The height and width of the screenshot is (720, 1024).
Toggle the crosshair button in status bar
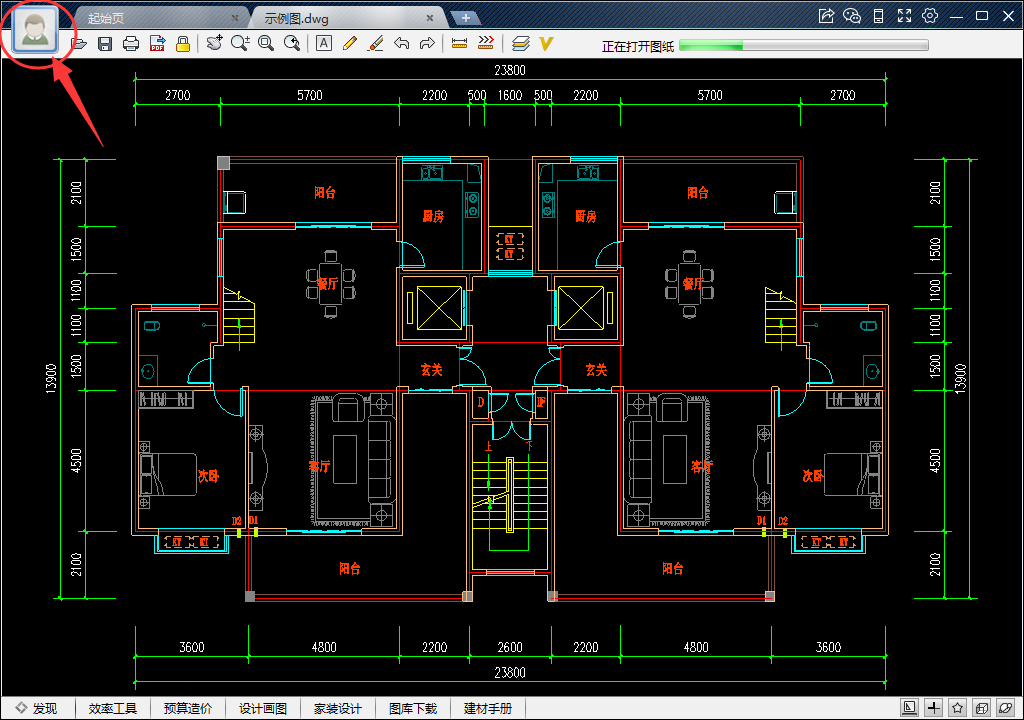[x=934, y=708]
